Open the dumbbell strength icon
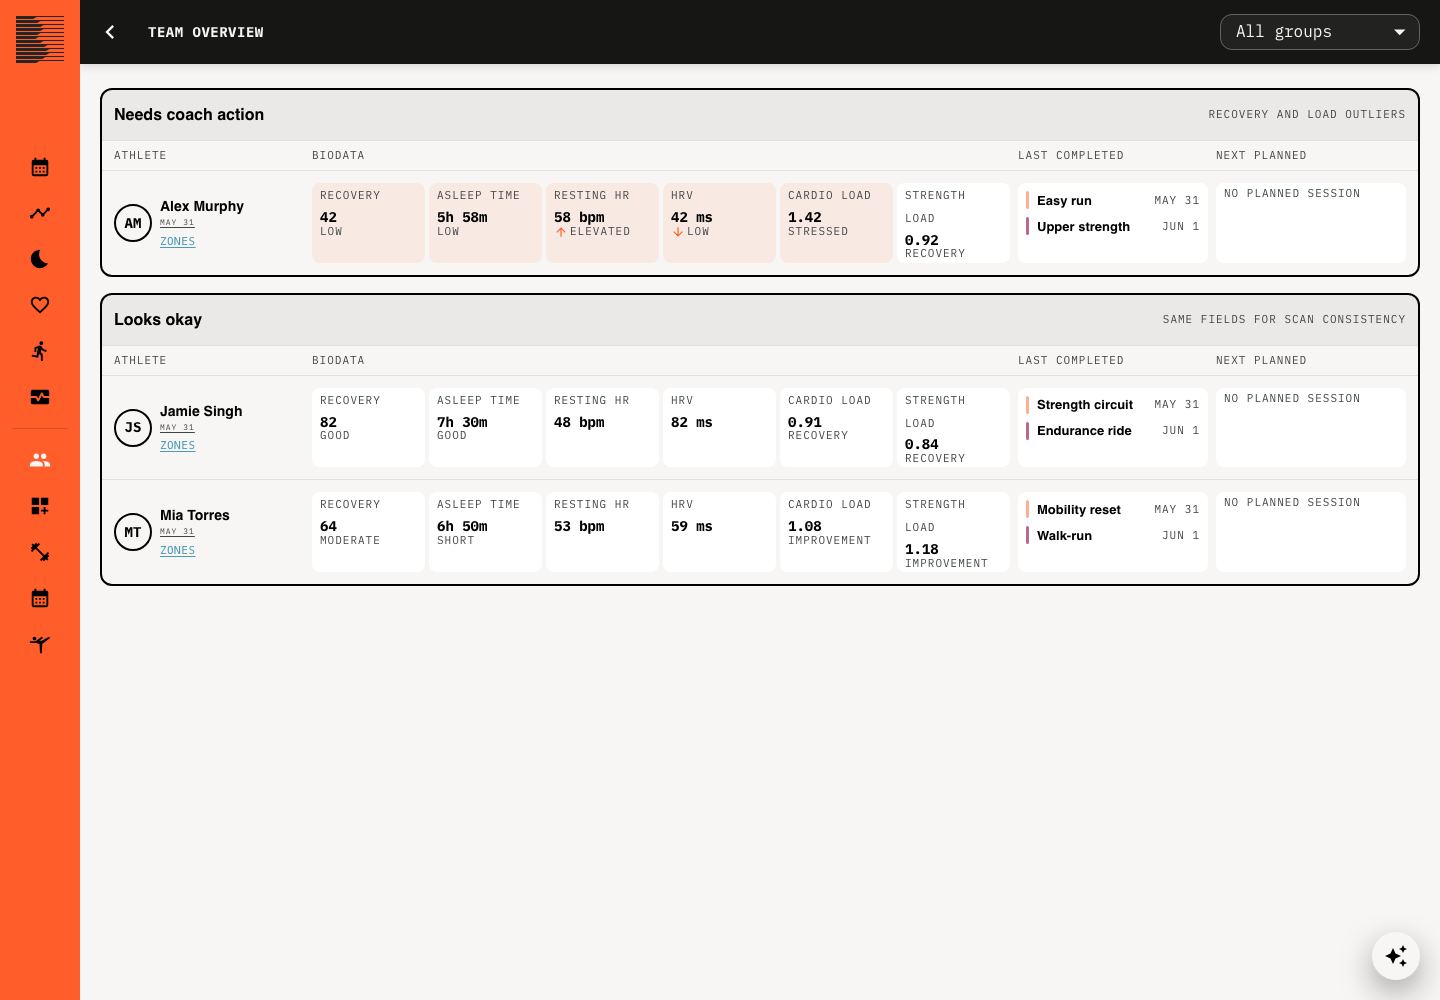 40,552
